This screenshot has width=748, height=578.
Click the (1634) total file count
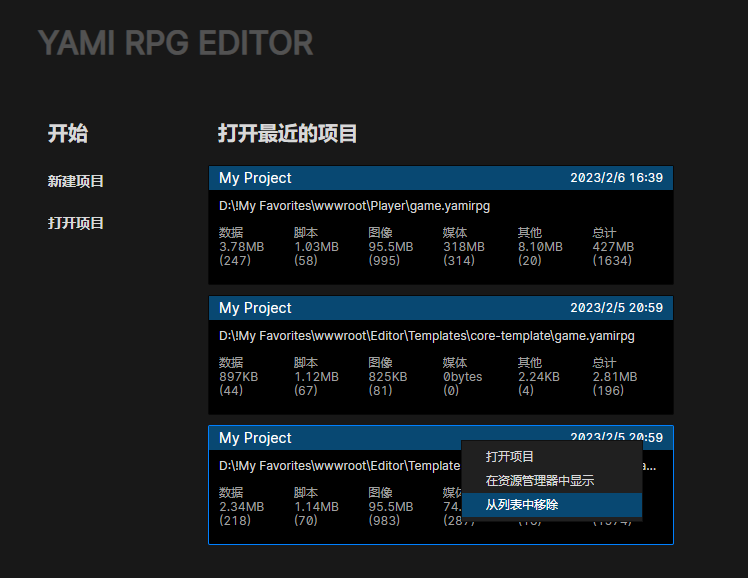click(612, 260)
